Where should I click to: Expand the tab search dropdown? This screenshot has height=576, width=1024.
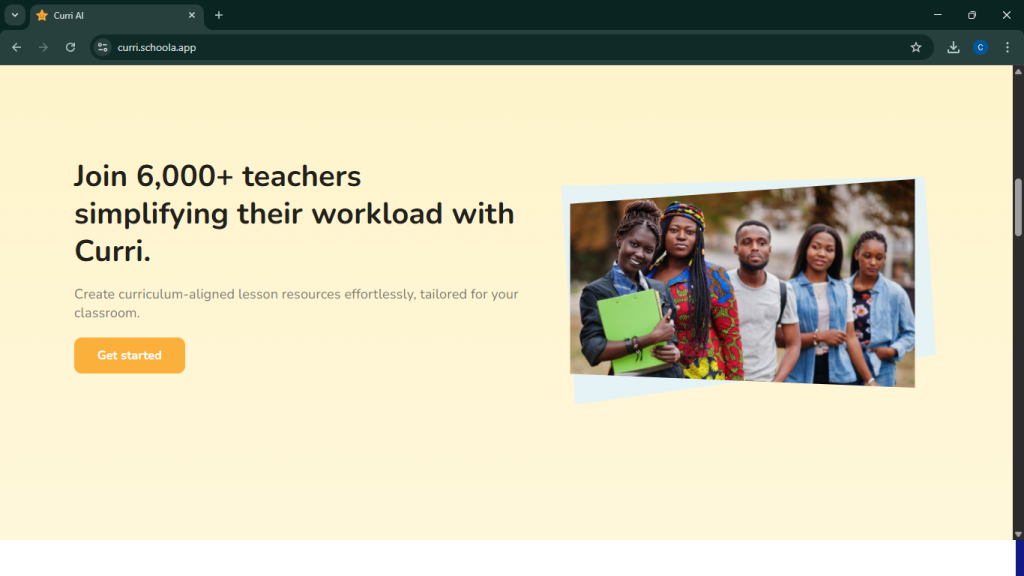pos(14,15)
